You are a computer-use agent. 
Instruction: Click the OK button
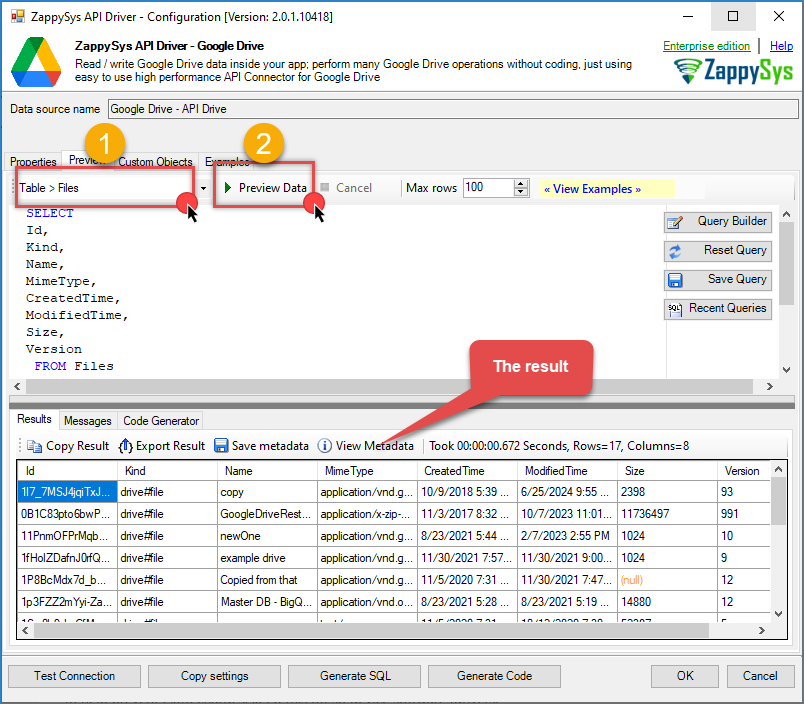click(685, 676)
